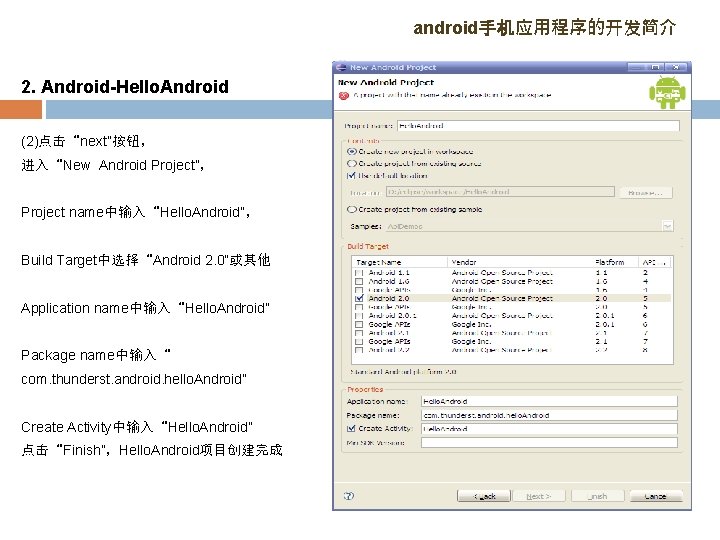Click "Google Inc." vendor in platform 2.0.1 row
This screenshot has height=540, width=720.
point(471,324)
